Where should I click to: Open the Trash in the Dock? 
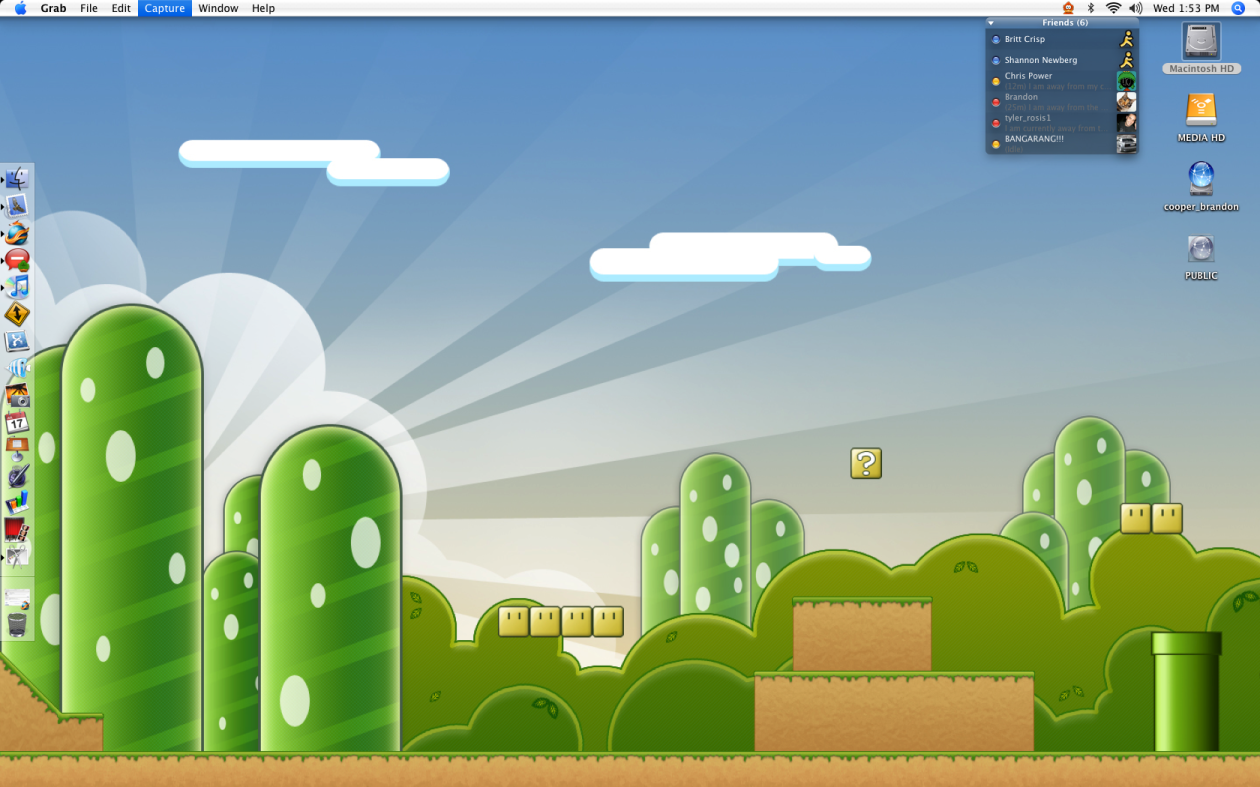click(x=17, y=625)
